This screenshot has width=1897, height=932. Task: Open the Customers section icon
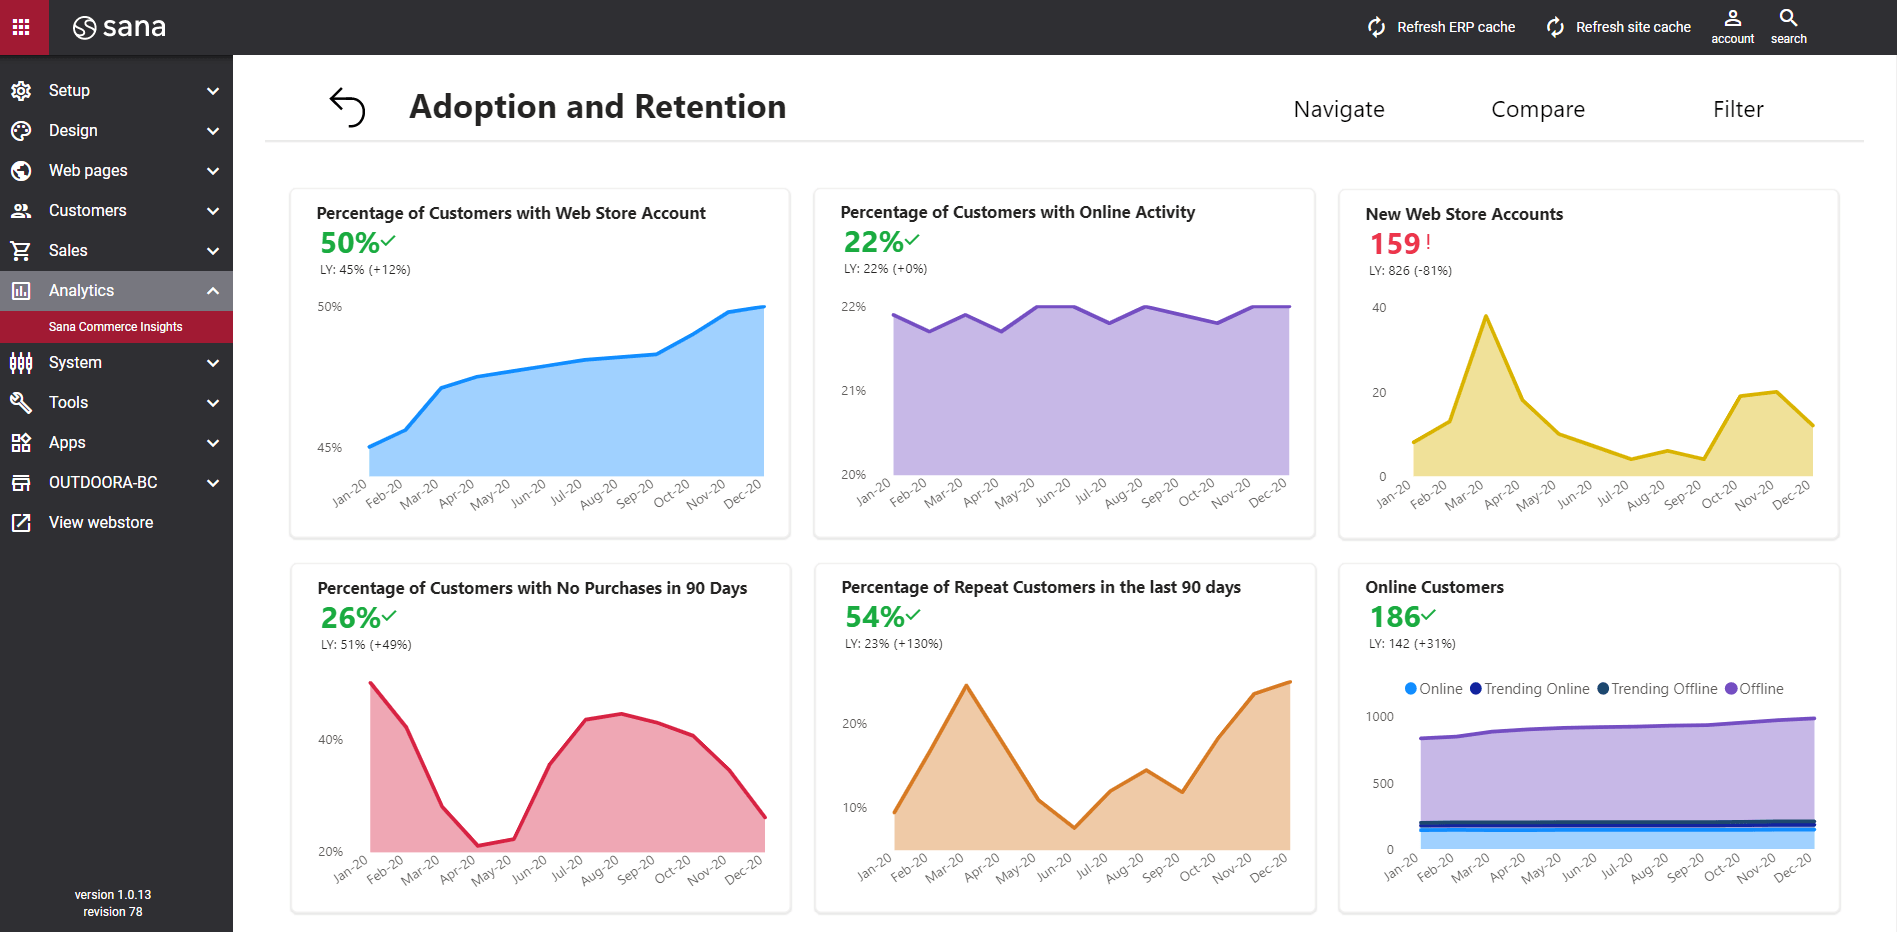pyautogui.click(x=21, y=210)
